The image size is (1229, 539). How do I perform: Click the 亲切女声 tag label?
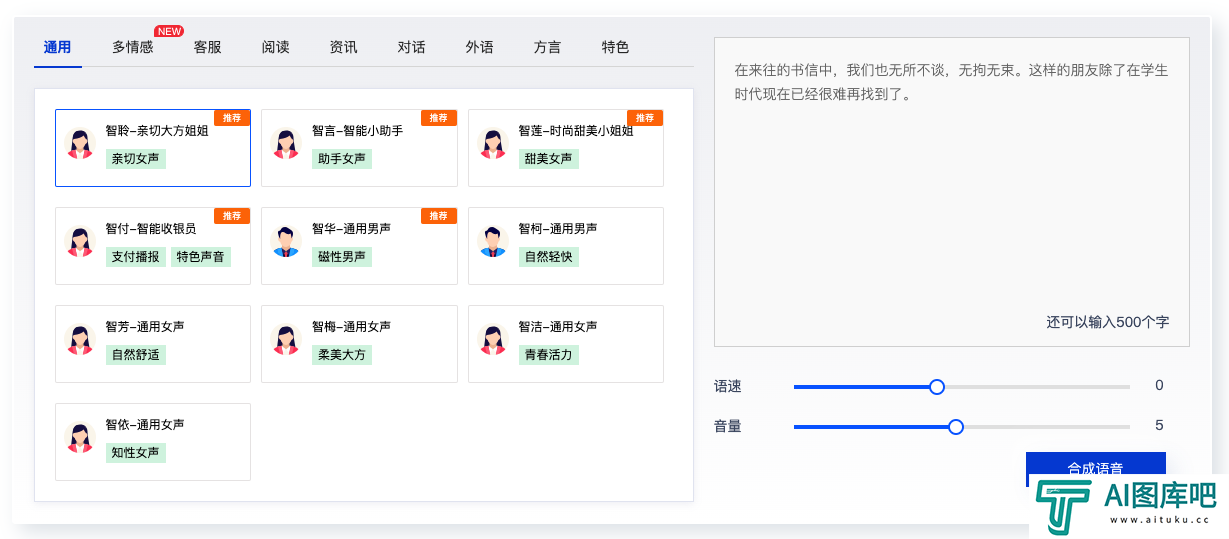(136, 159)
